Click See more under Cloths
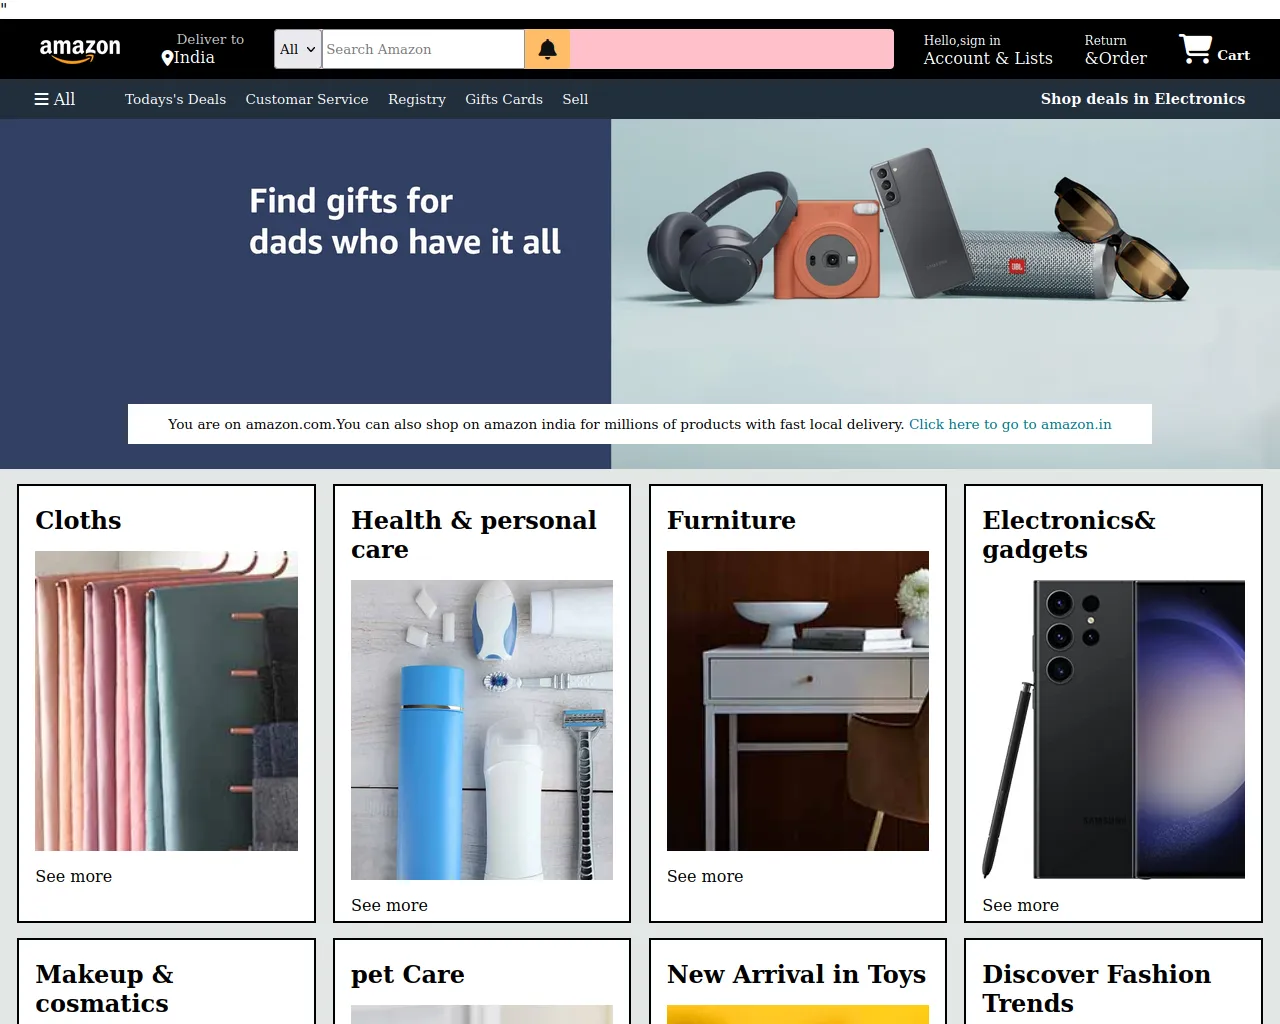Image resolution: width=1280 pixels, height=1024 pixels. point(74,876)
